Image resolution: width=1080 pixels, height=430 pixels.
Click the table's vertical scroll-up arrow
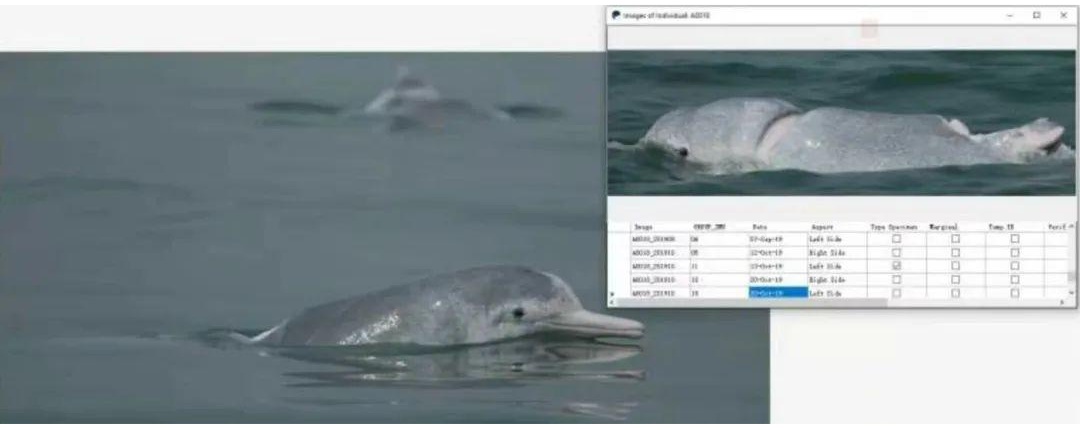pyautogui.click(x=1072, y=227)
